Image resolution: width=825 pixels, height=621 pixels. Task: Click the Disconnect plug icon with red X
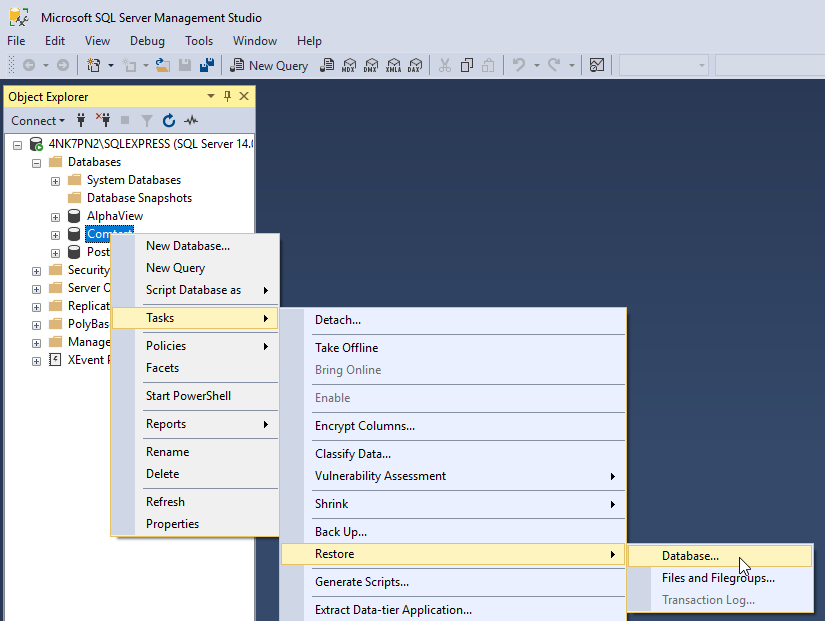[102, 121]
